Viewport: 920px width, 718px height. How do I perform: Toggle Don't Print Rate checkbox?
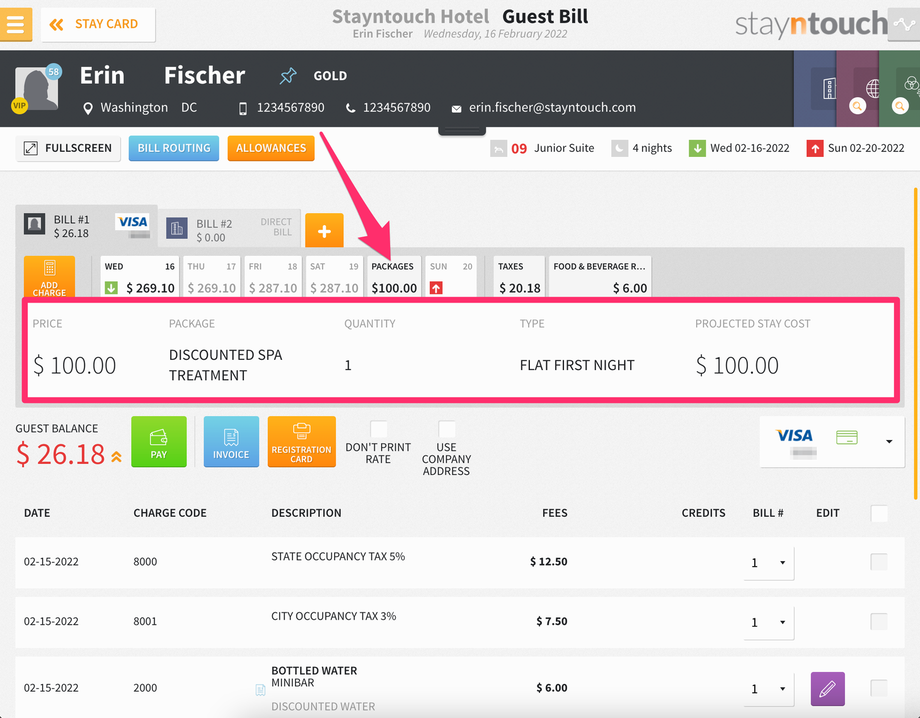(378, 429)
